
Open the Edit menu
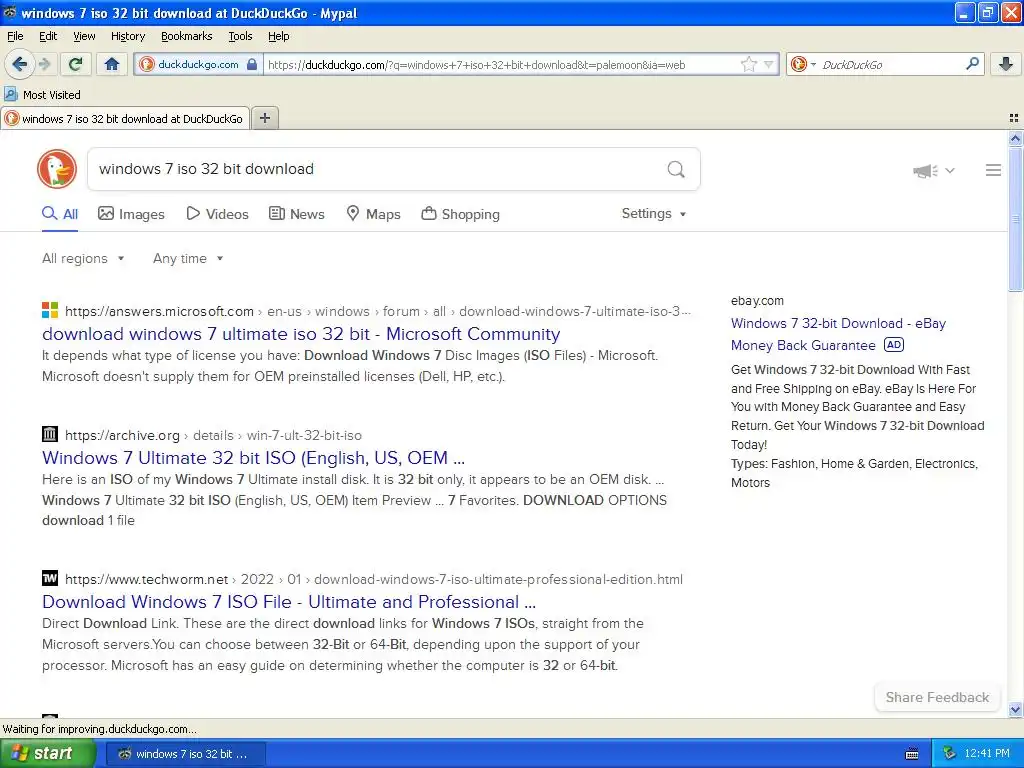pyautogui.click(x=48, y=36)
